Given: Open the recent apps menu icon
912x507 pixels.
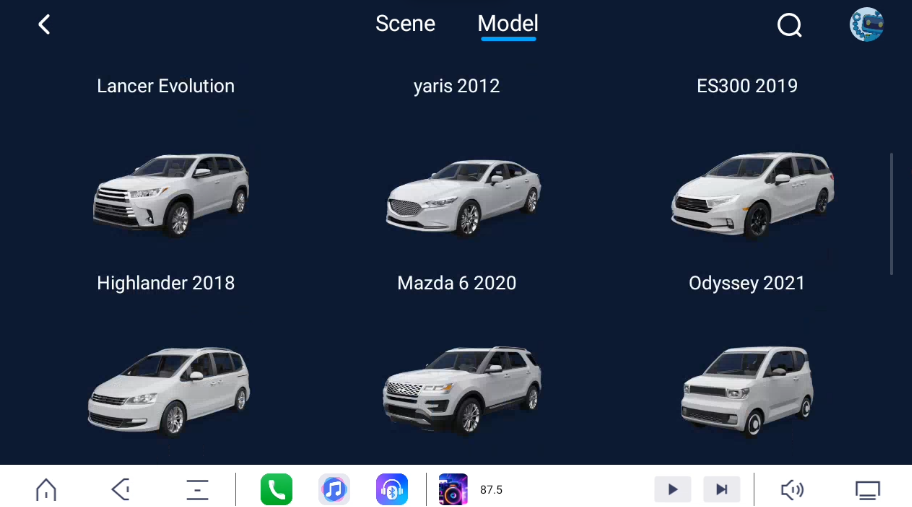Looking at the screenshot, I should click(x=197, y=490).
